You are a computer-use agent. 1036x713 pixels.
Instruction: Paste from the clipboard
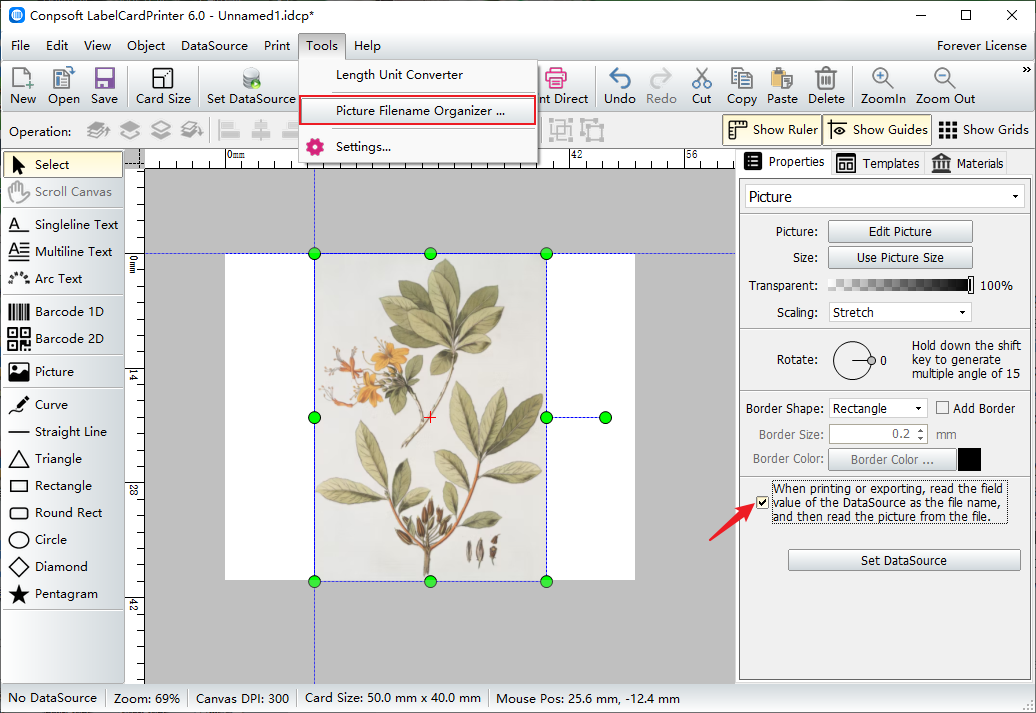(782, 86)
